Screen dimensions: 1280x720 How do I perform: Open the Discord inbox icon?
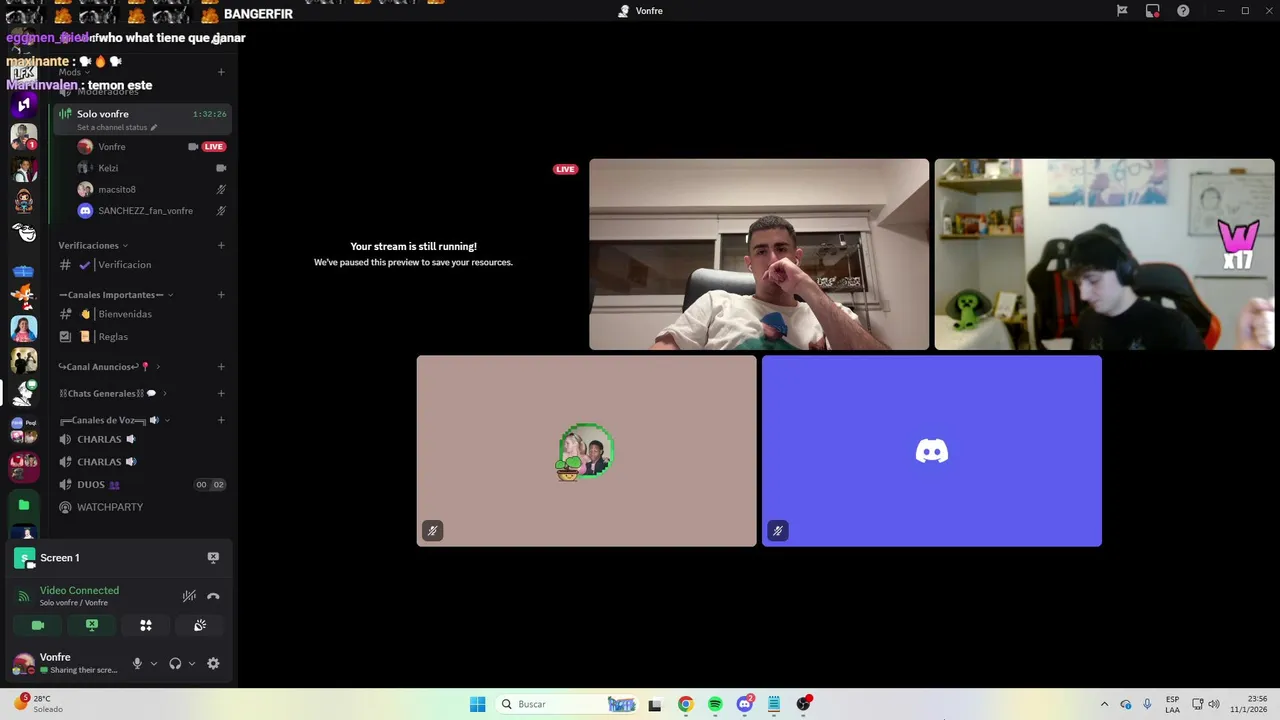(1153, 11)
